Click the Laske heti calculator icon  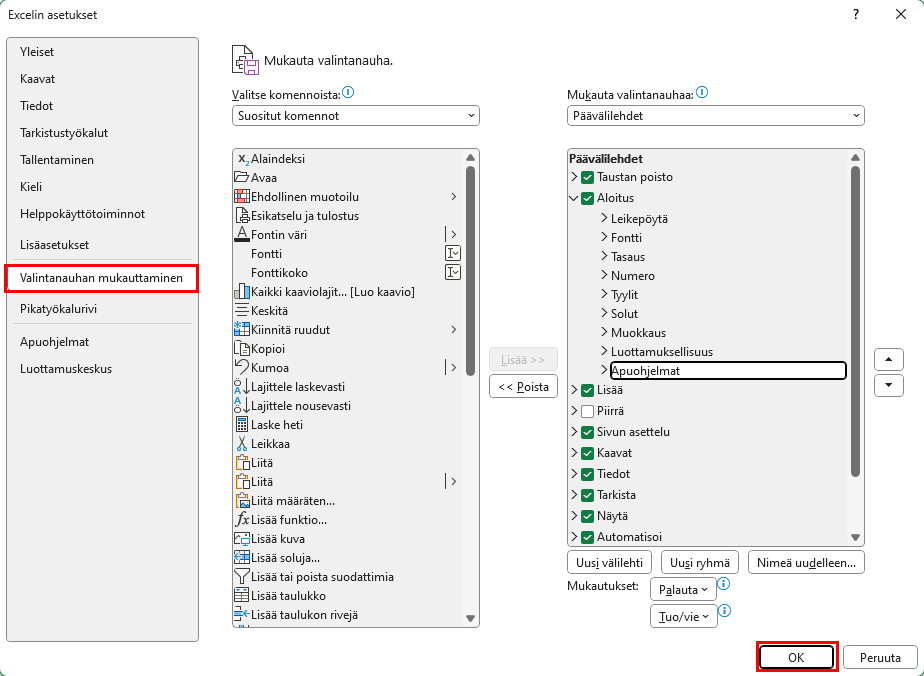click(x=242, y=425)
